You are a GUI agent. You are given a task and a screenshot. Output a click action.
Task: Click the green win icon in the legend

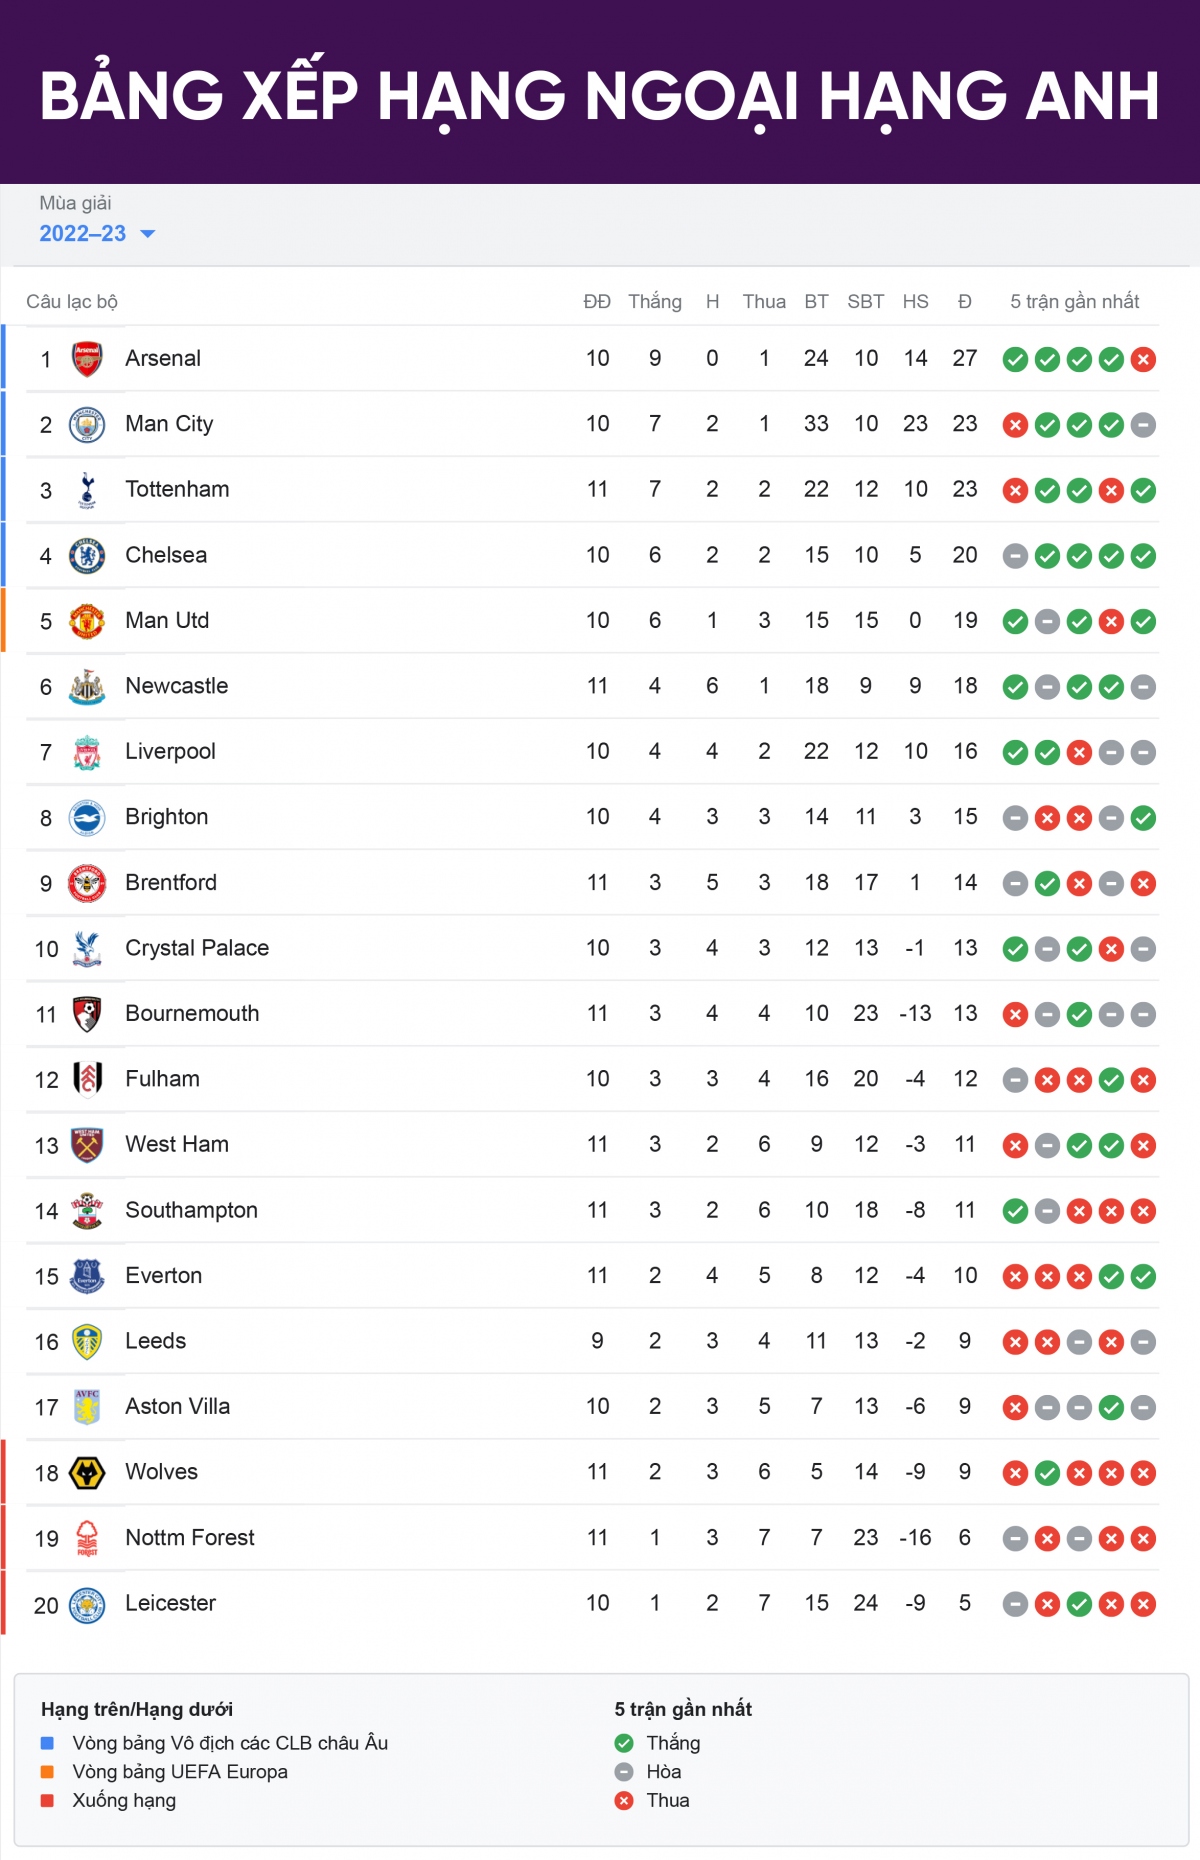click(624, 1743)
